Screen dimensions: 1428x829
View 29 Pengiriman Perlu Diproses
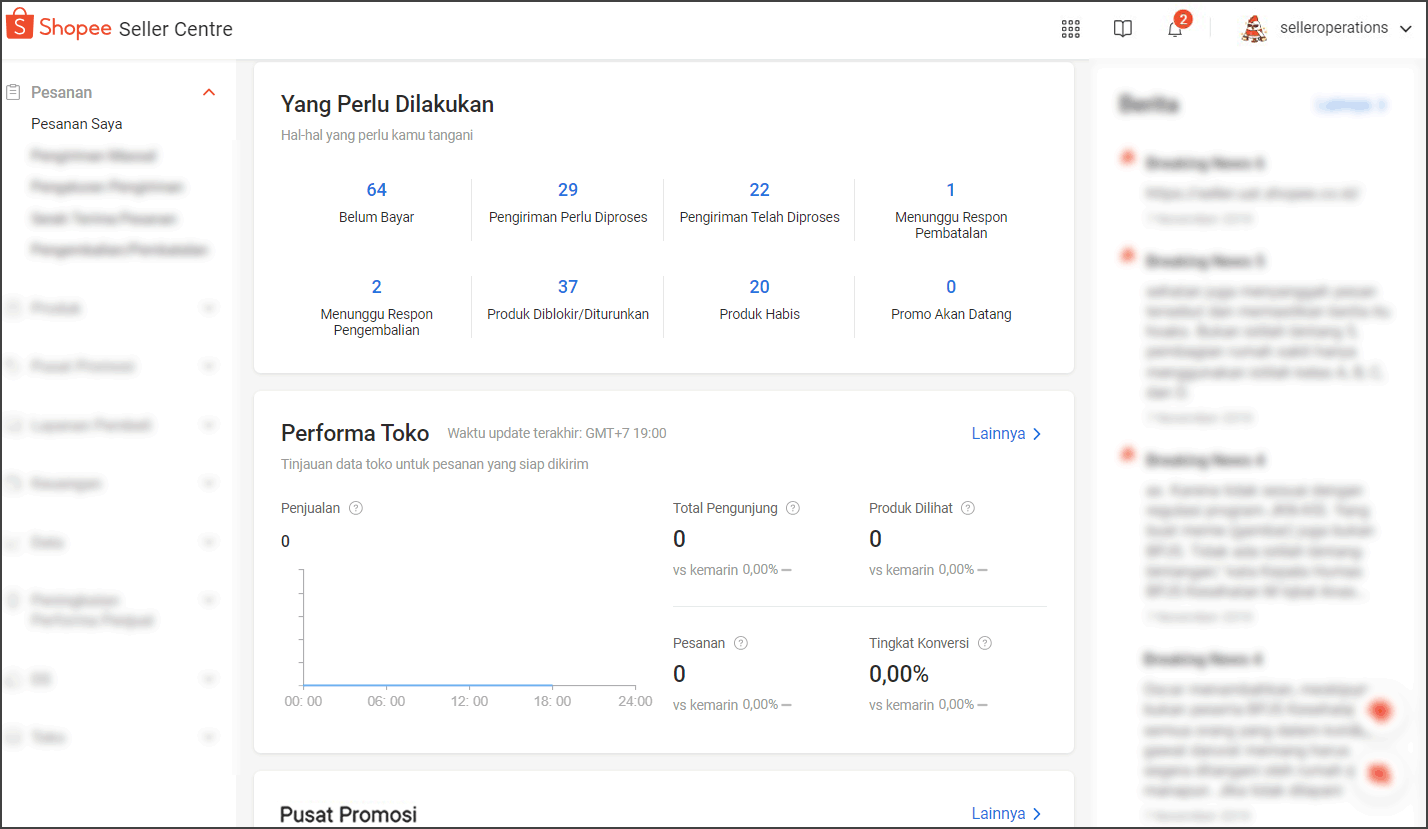tap(568, 190)
